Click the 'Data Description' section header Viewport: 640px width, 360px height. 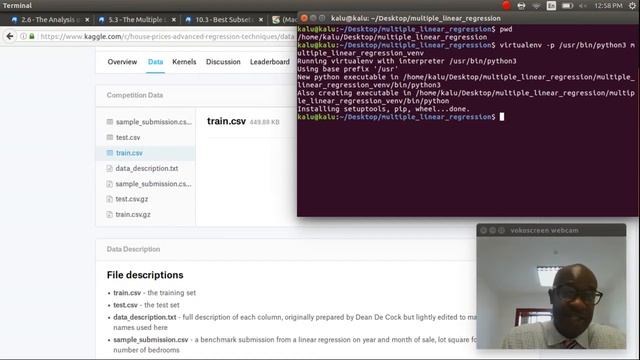[x=133, y=249]
